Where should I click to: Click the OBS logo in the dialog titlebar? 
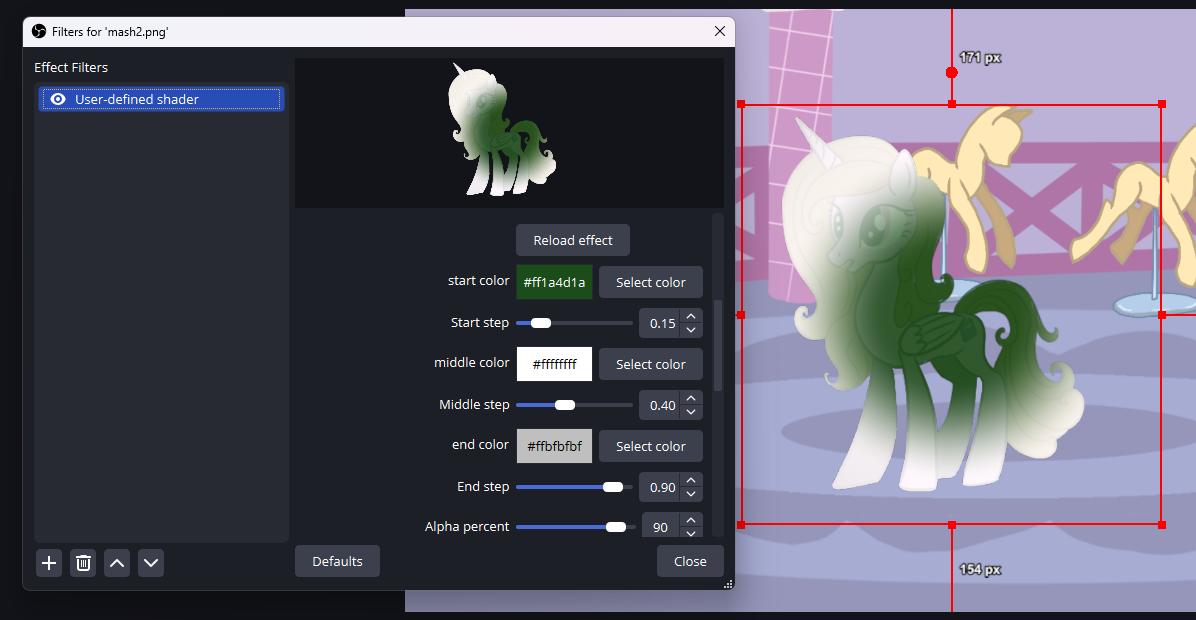[x=37, y=31]
